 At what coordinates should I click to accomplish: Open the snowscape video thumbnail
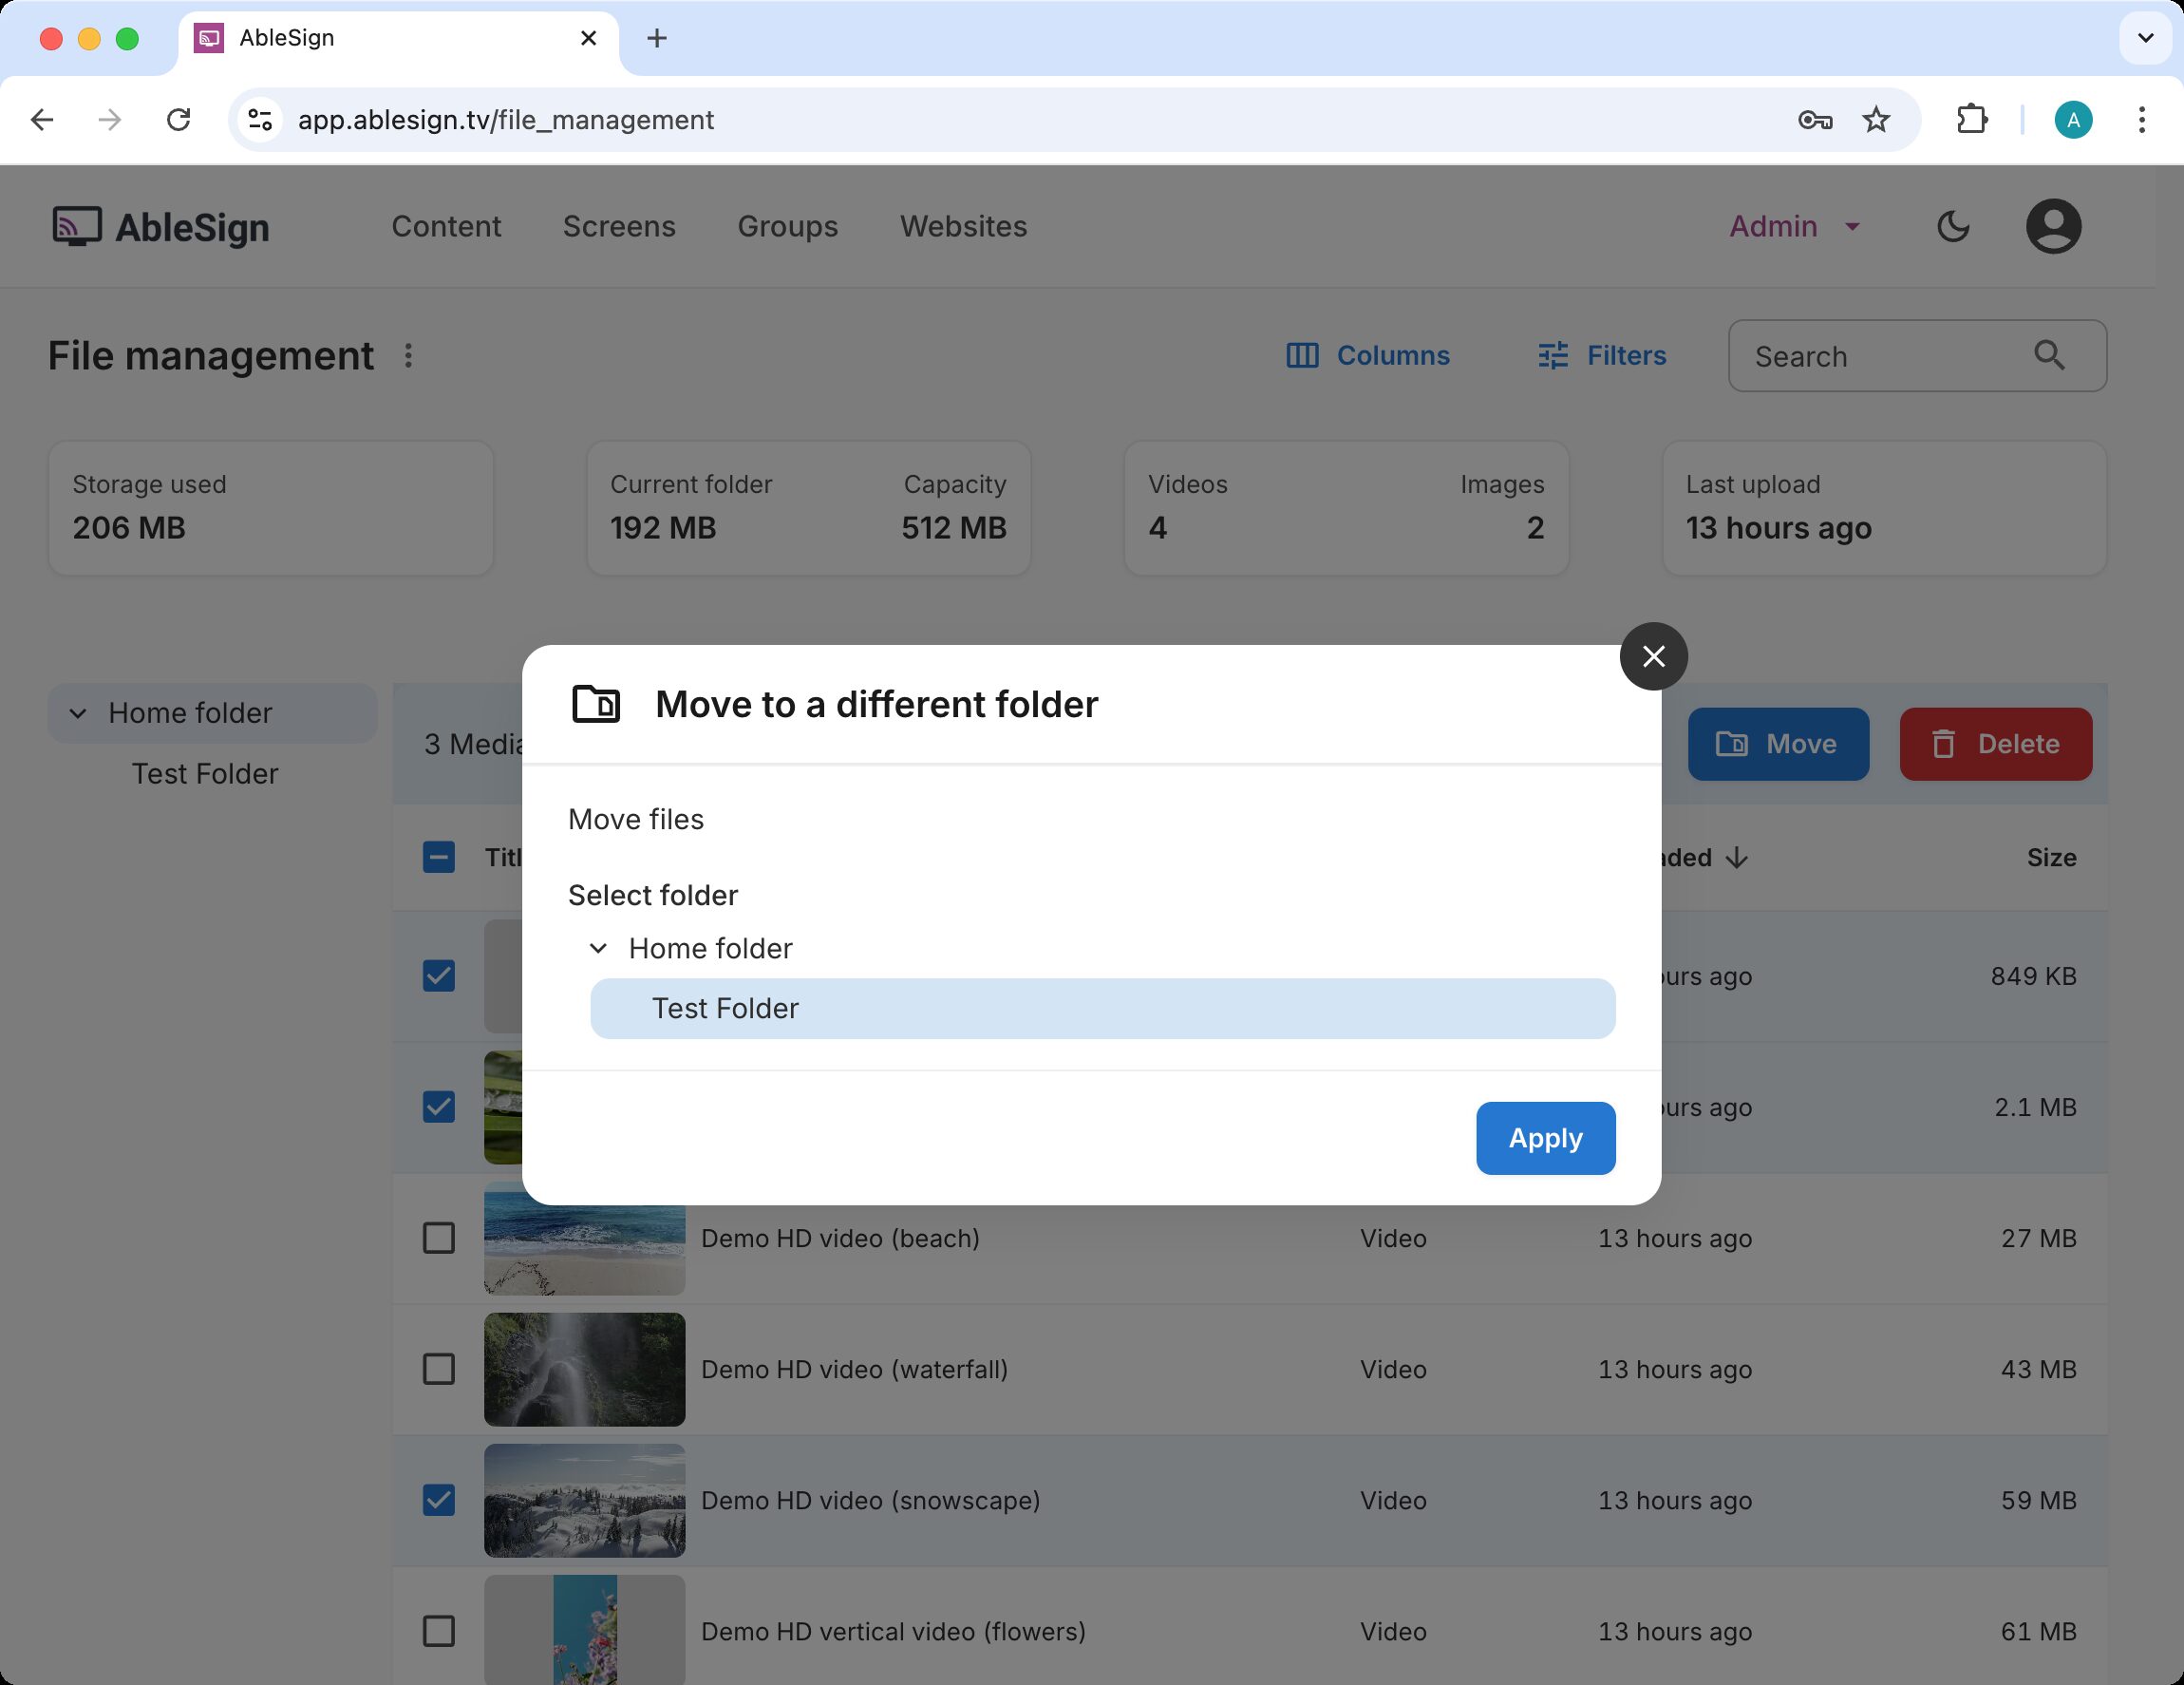(x=585, y=1500)
